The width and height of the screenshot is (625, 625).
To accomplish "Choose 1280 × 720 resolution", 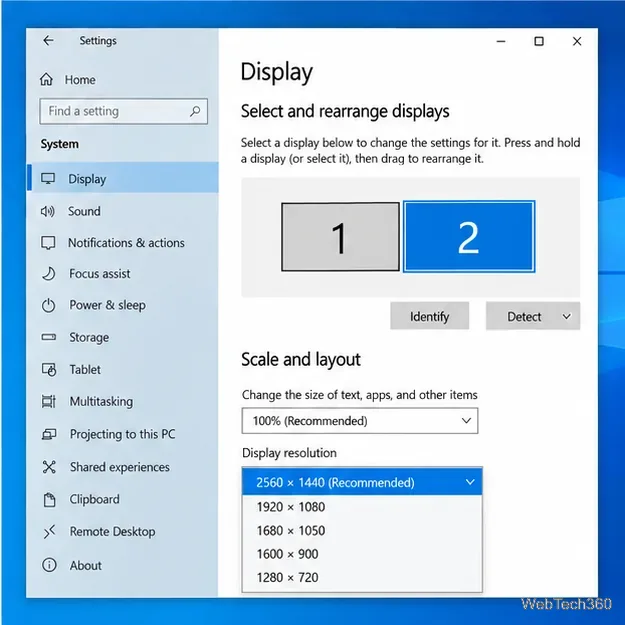I will (362, 578).
